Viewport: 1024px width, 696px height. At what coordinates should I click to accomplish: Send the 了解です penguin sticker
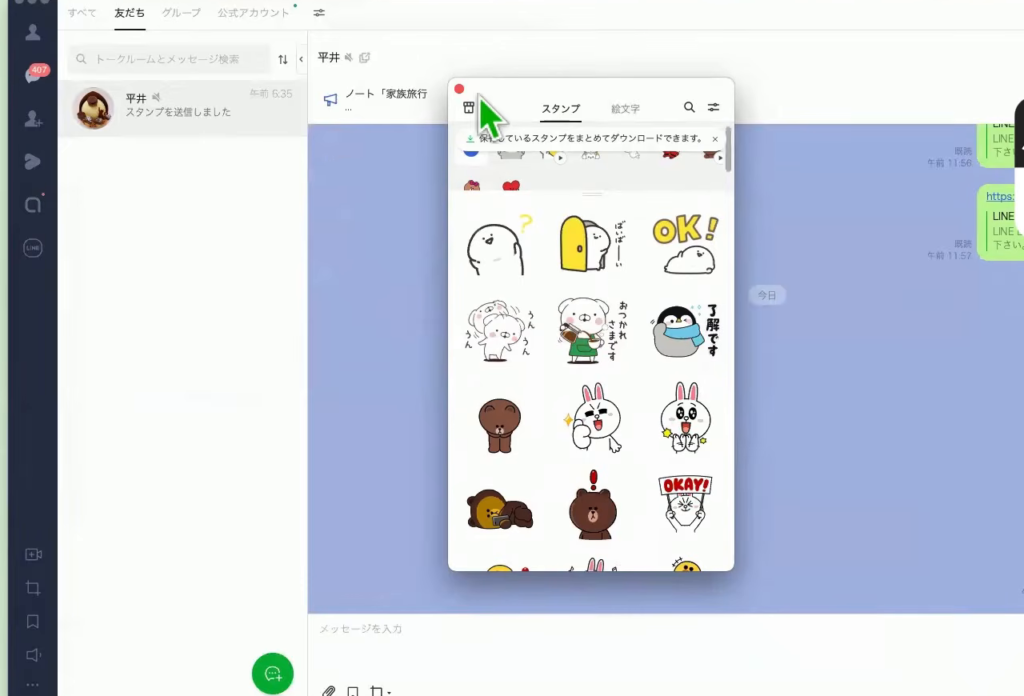(684, 330)
